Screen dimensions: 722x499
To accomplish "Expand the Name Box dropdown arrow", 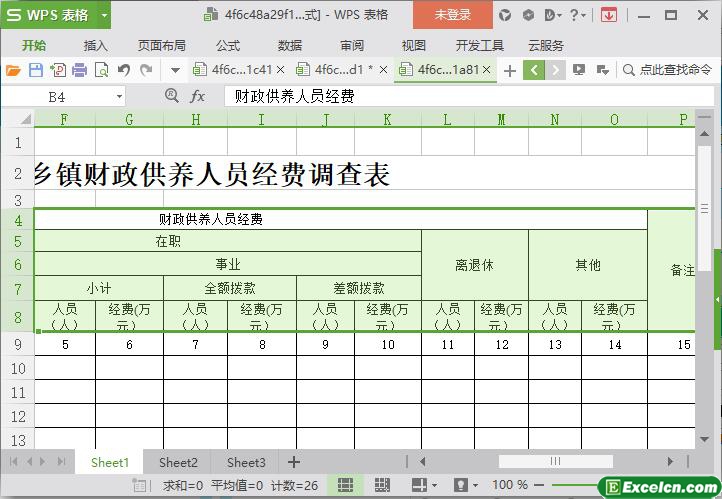I will [119, 96].
